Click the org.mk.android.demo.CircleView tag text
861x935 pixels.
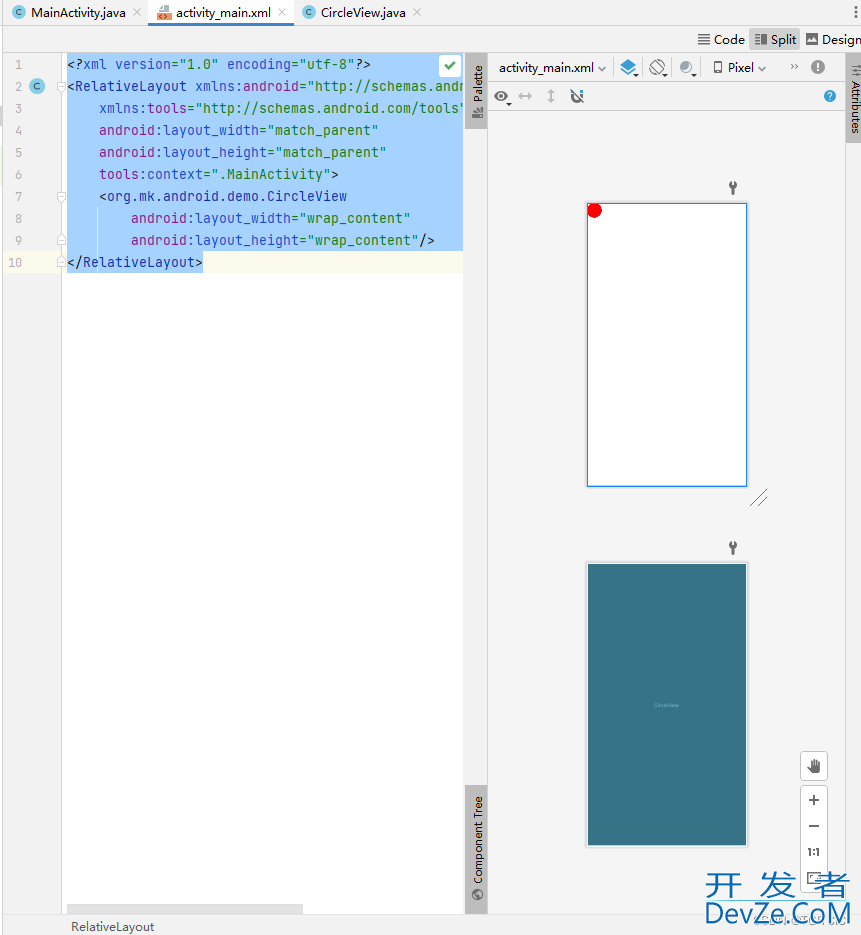tap(227, 196)
